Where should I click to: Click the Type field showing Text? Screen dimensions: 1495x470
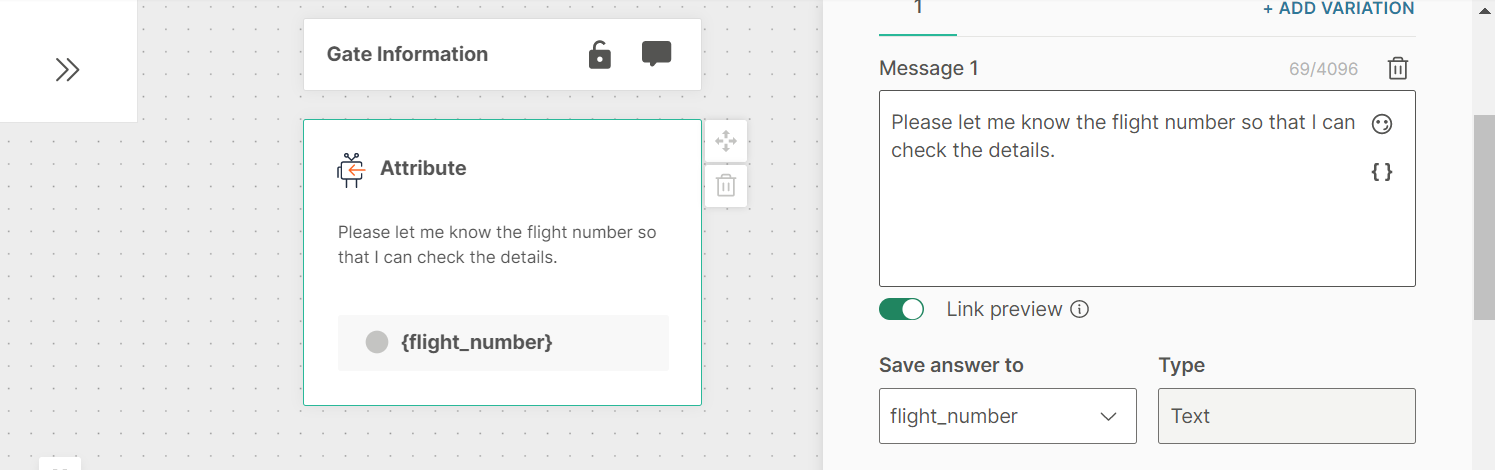[1286, 416]
